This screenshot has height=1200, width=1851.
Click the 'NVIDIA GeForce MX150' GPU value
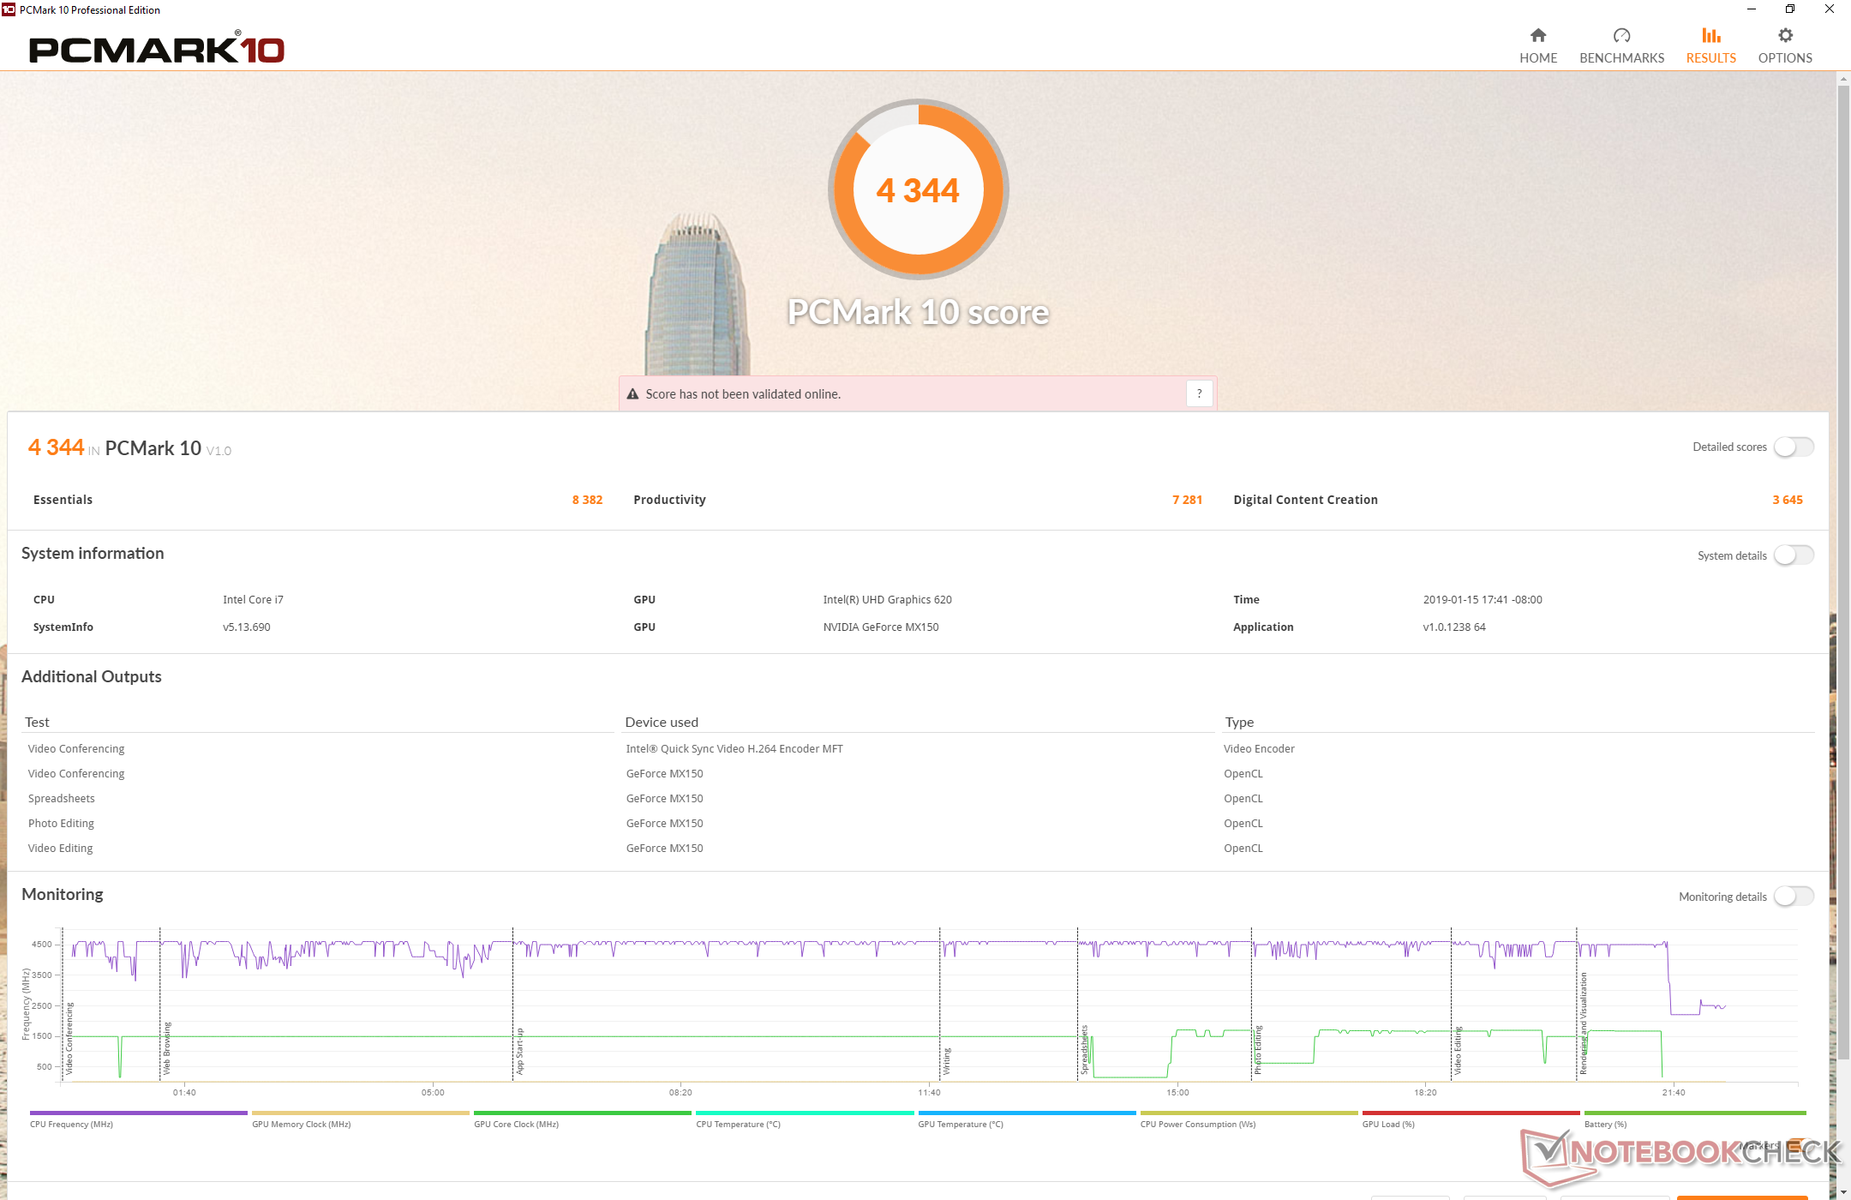(880, 627)
